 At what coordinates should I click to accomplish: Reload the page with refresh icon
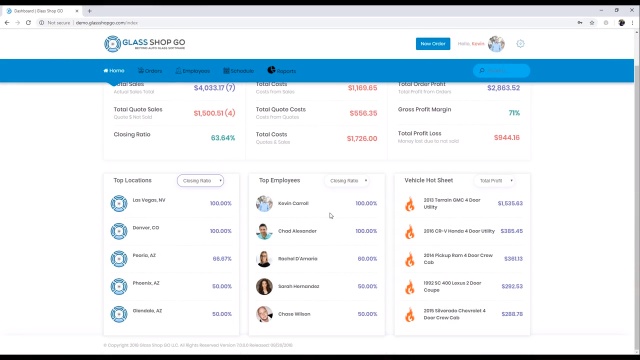tap(28, 23)
